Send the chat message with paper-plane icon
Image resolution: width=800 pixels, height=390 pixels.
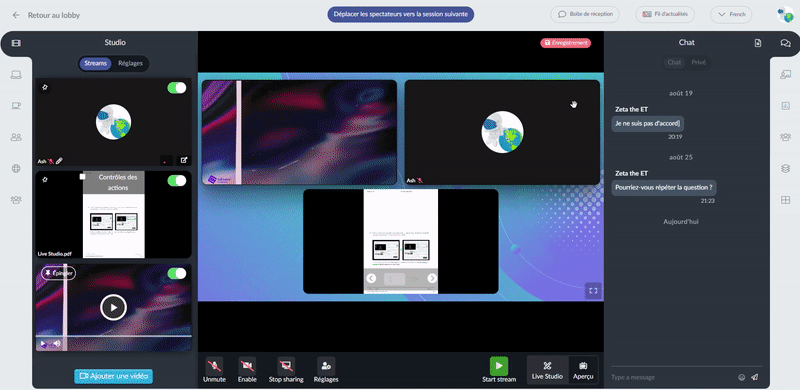(x=755, y=377)
